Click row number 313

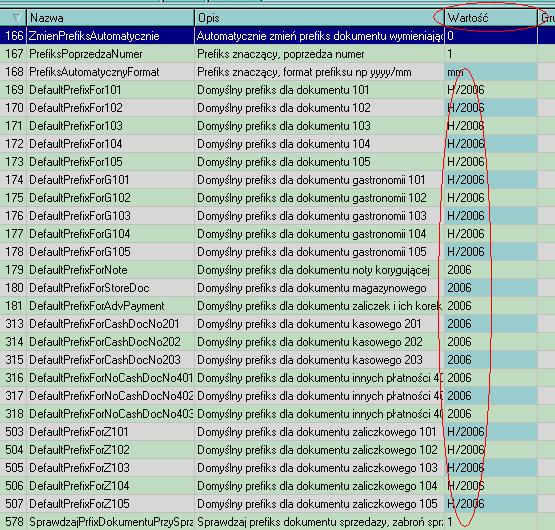[x=14, y=324]
